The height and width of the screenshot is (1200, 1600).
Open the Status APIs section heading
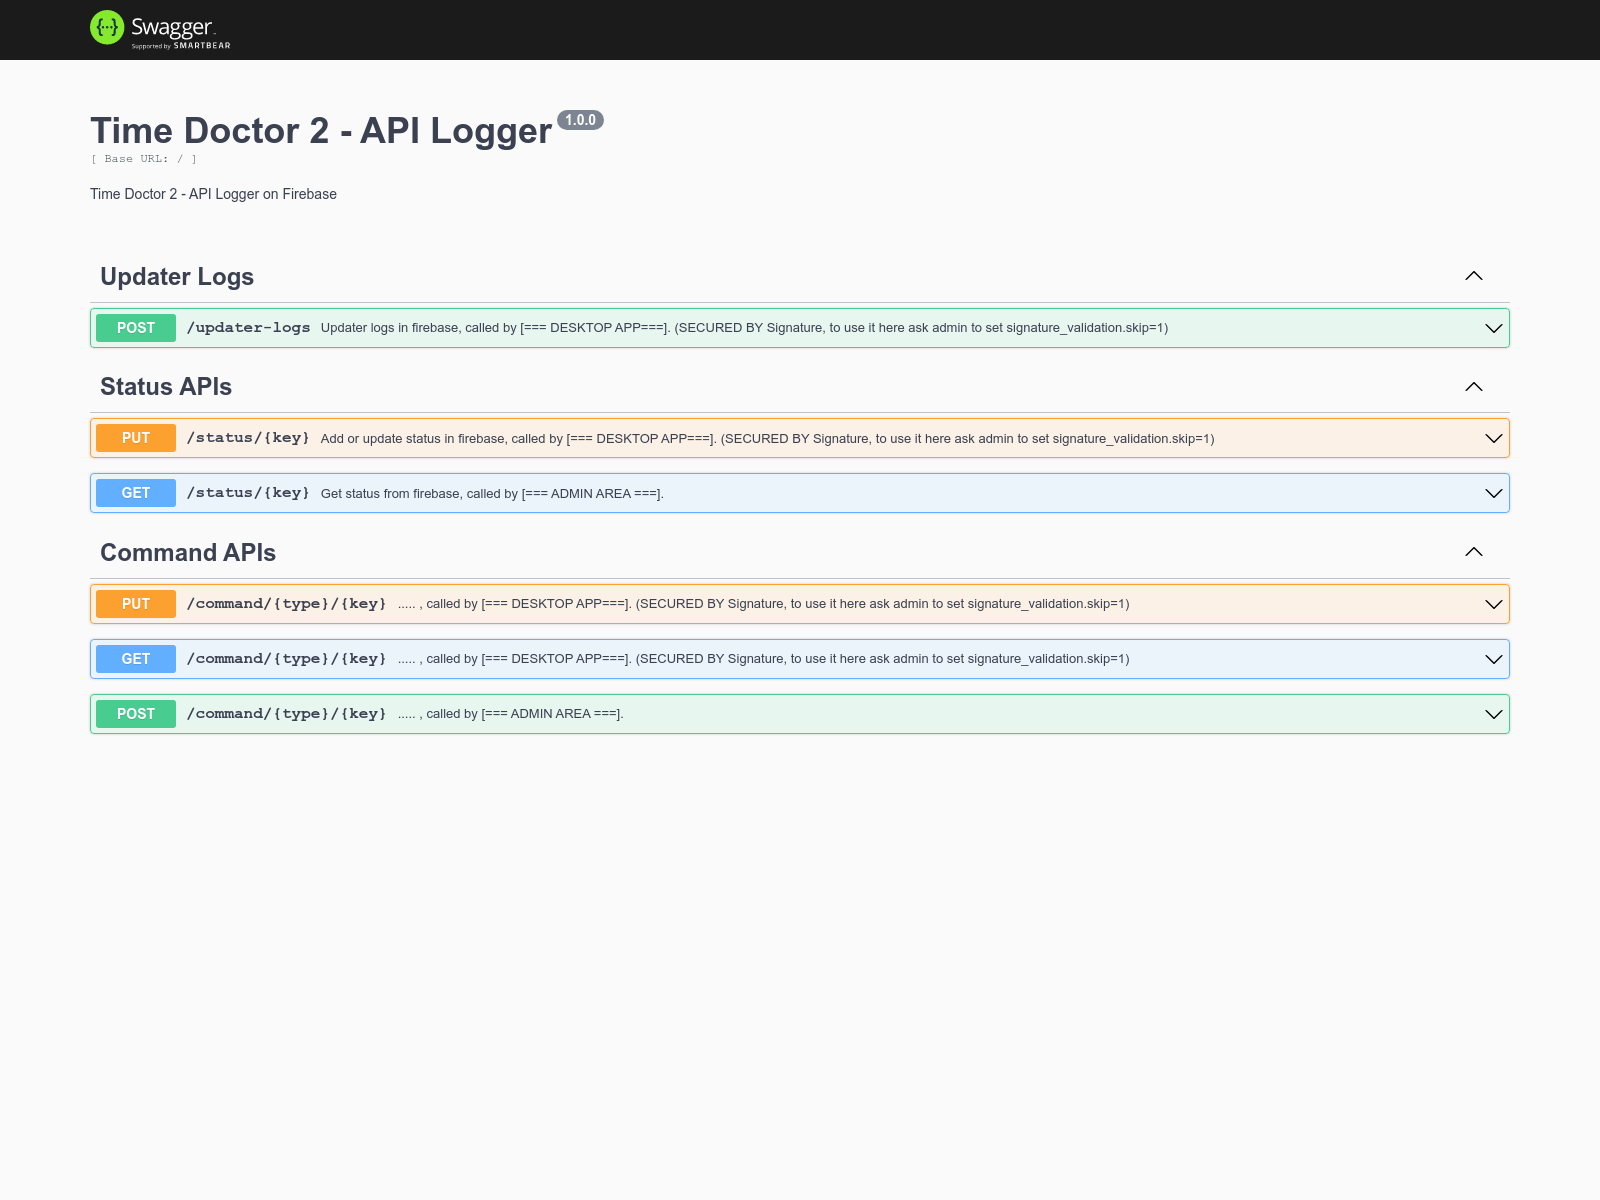[x=166, y=387]
